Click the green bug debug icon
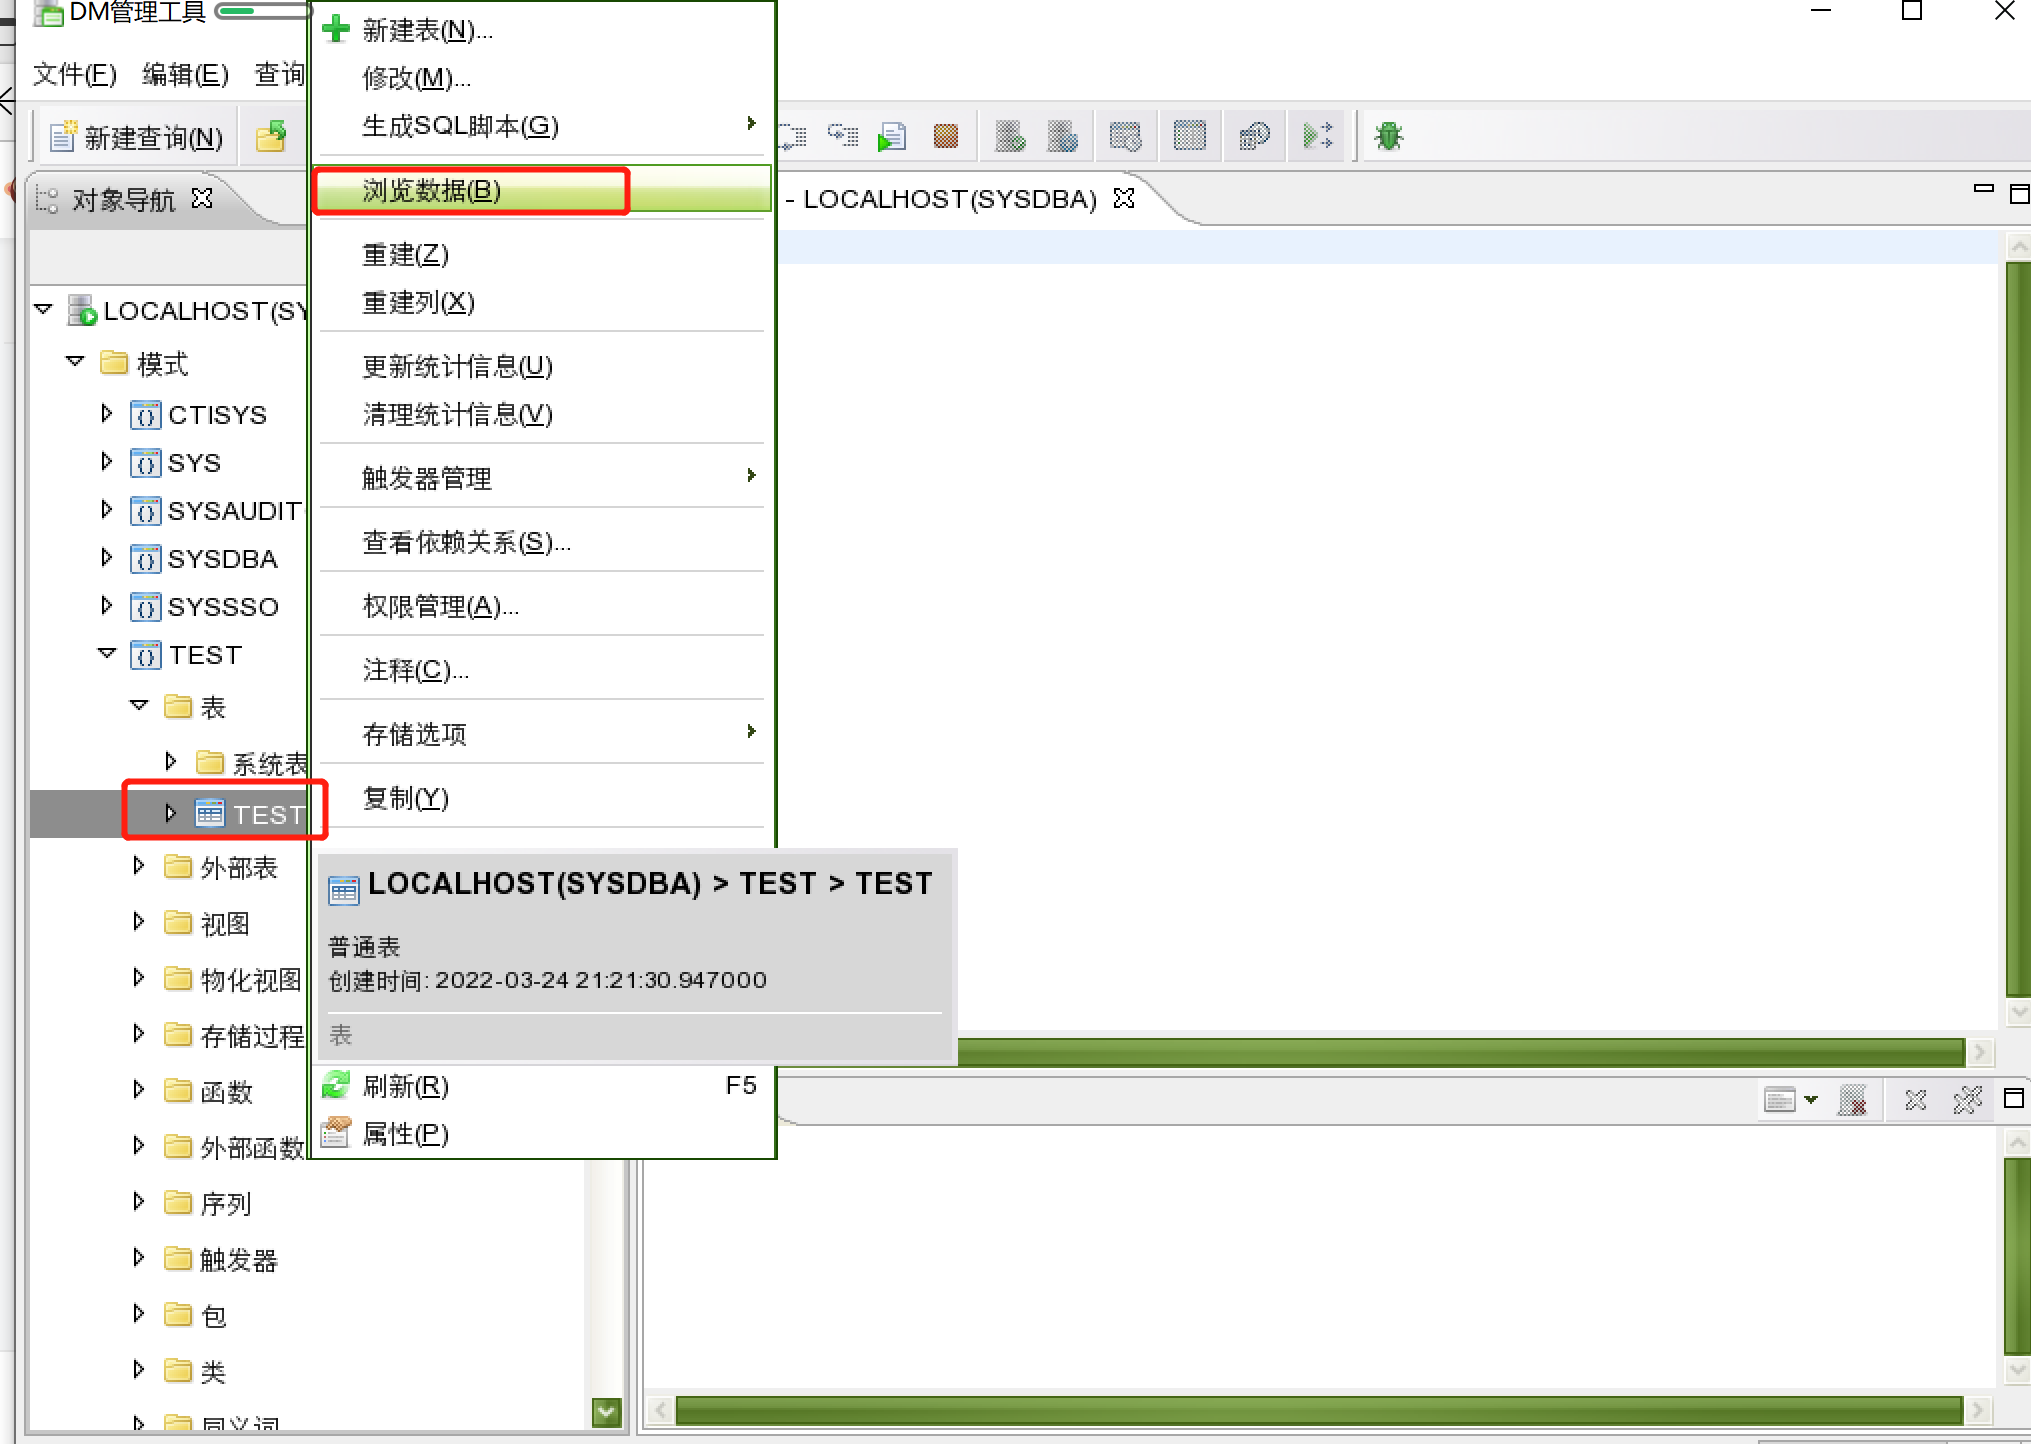The width and height of the screenshot is (2031, 1444). (1388, 135)
